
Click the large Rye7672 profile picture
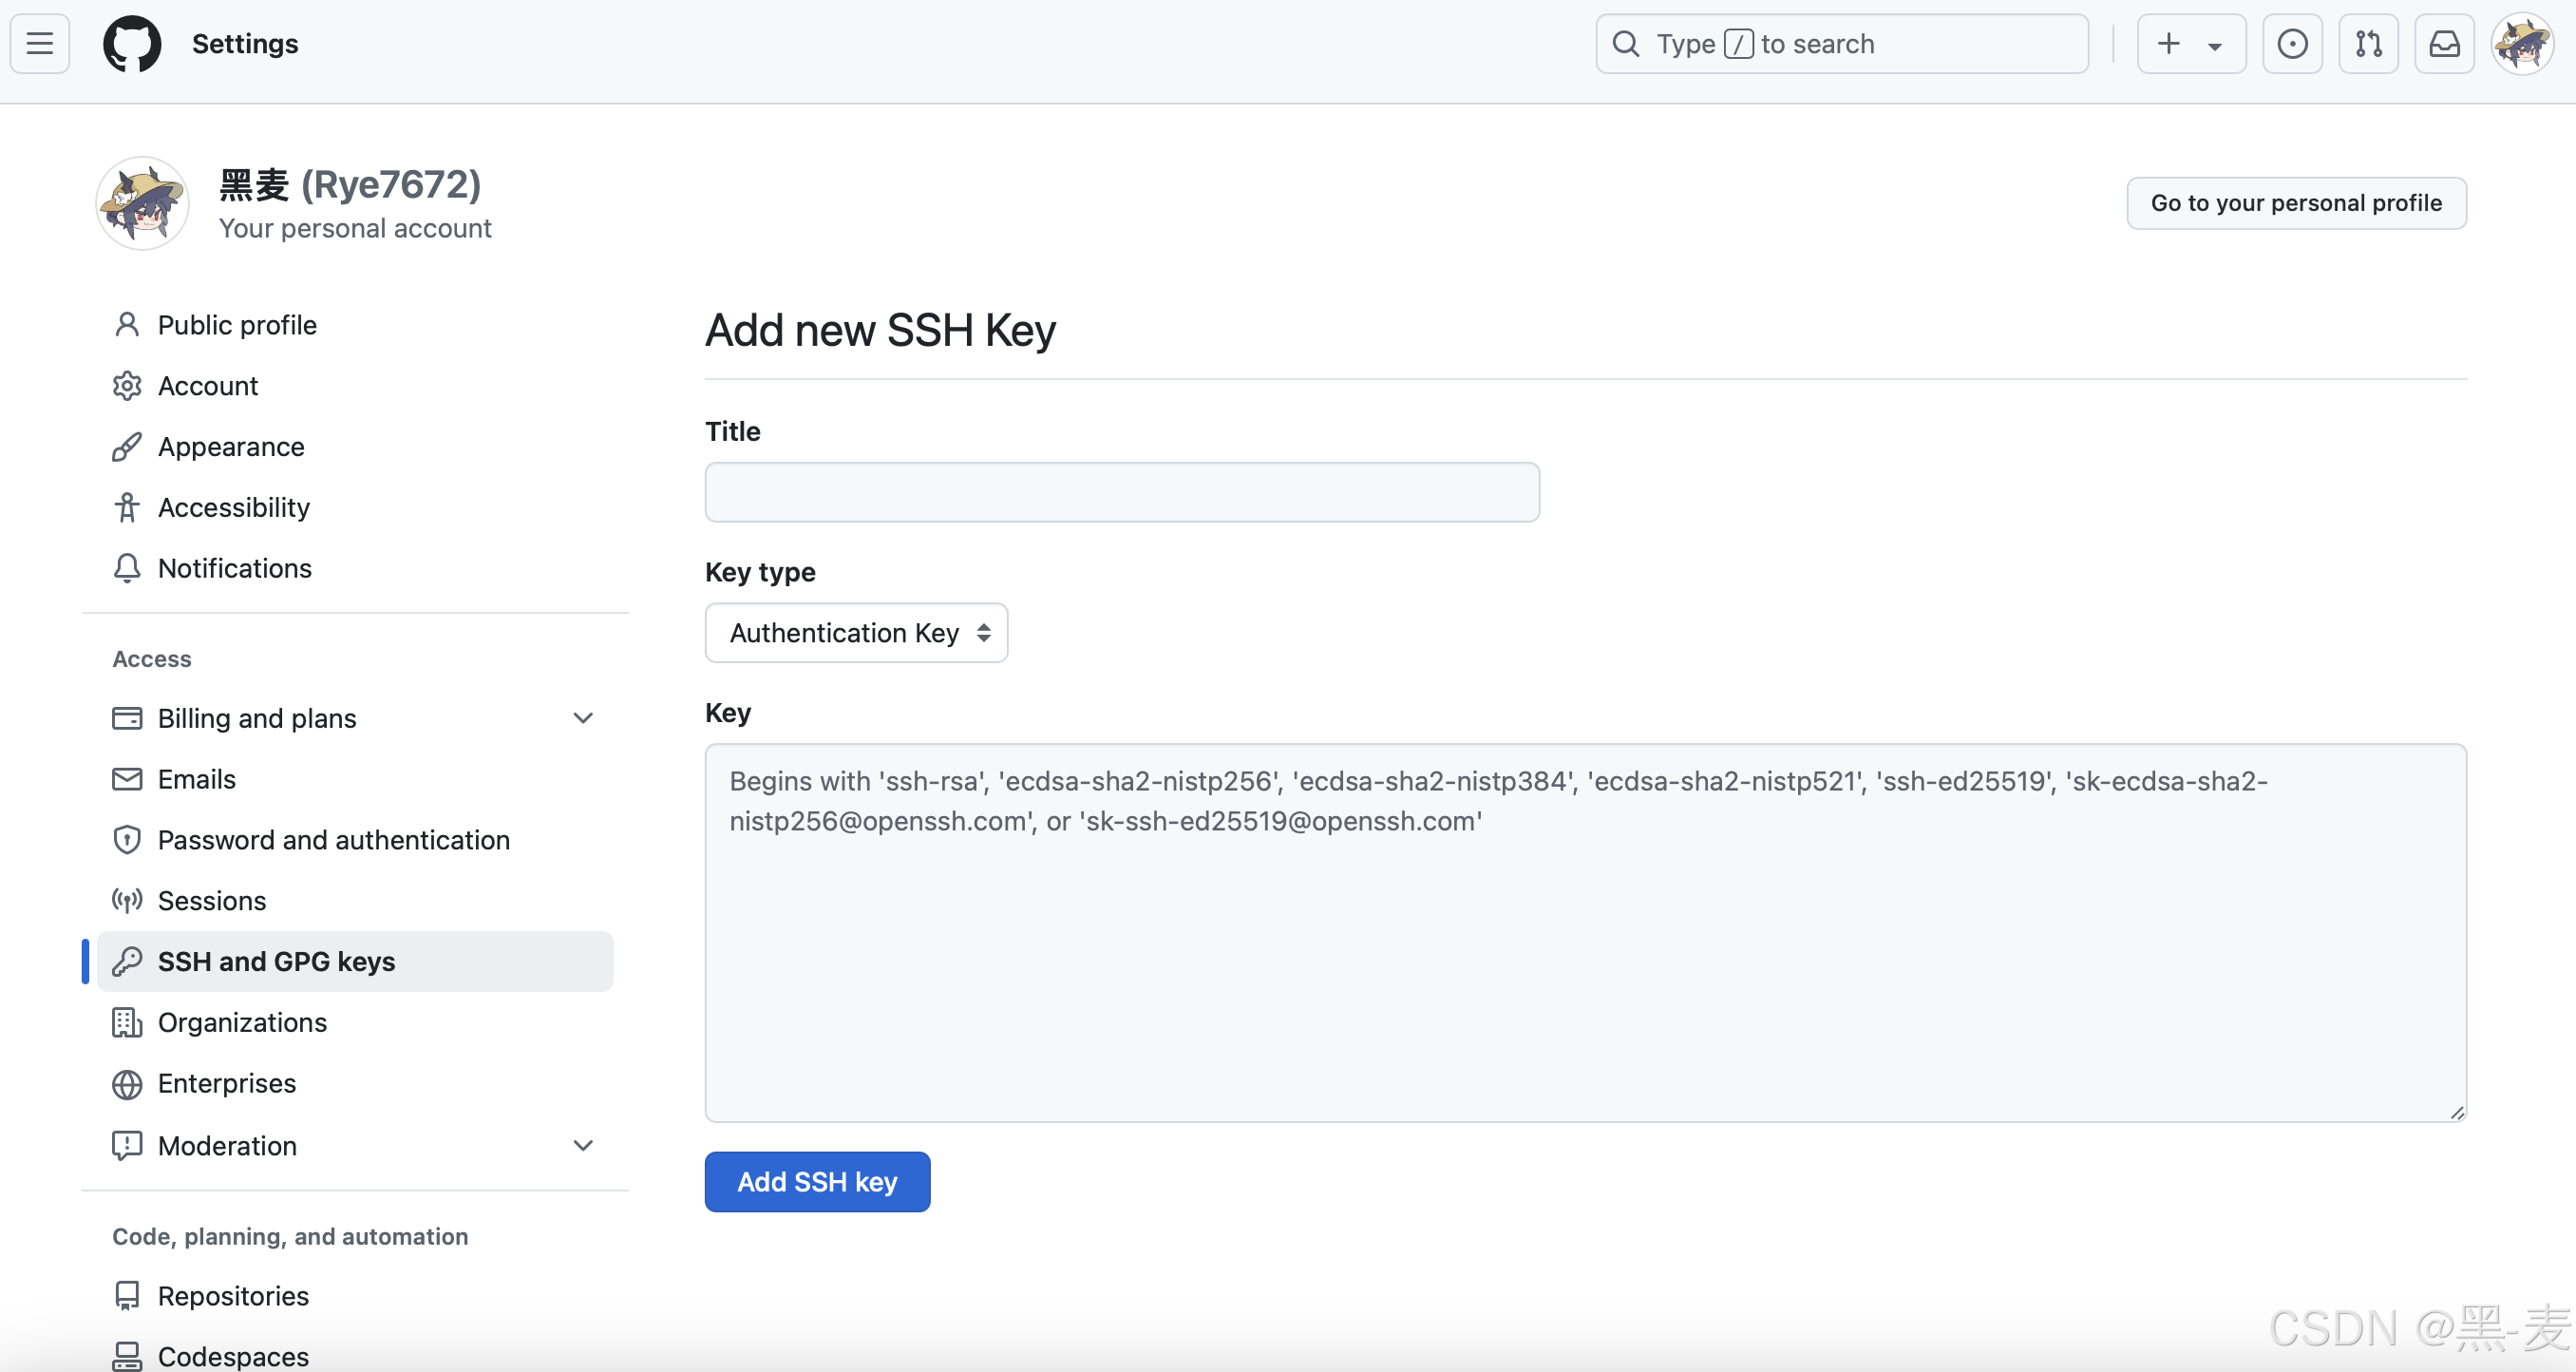point(142,203)
